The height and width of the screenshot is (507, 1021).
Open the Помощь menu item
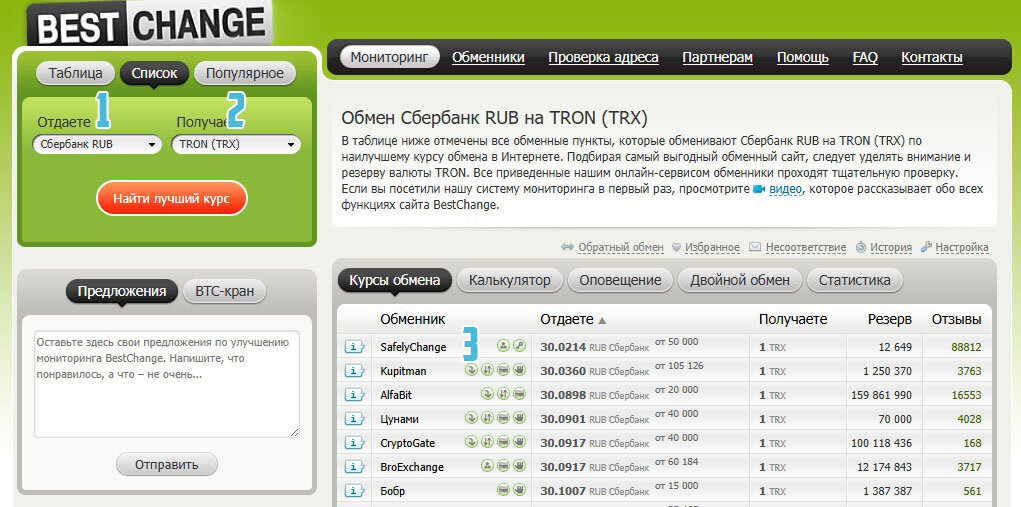click(803, 57)
